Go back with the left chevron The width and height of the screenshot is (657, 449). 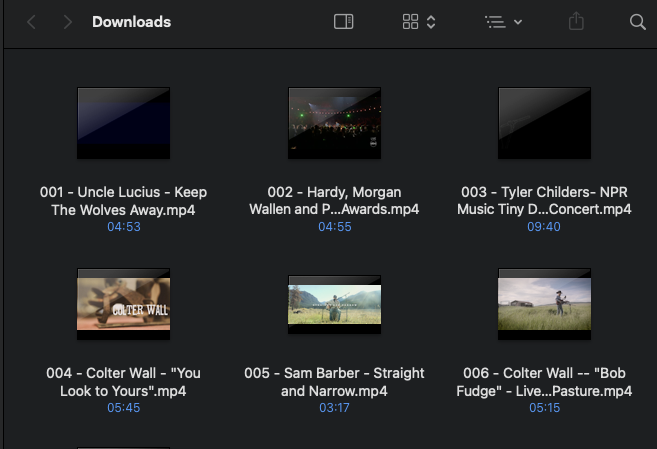[31, 22]
